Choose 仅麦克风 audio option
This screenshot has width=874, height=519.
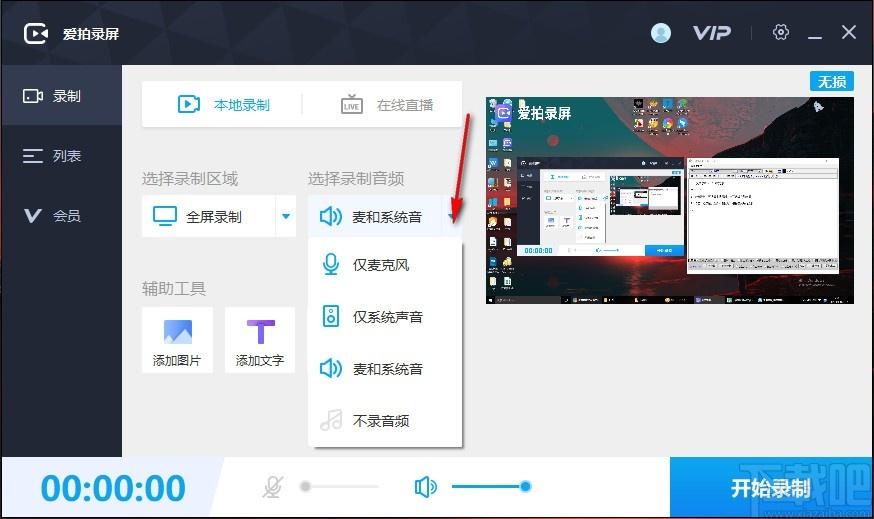click(x=385, y=264)
